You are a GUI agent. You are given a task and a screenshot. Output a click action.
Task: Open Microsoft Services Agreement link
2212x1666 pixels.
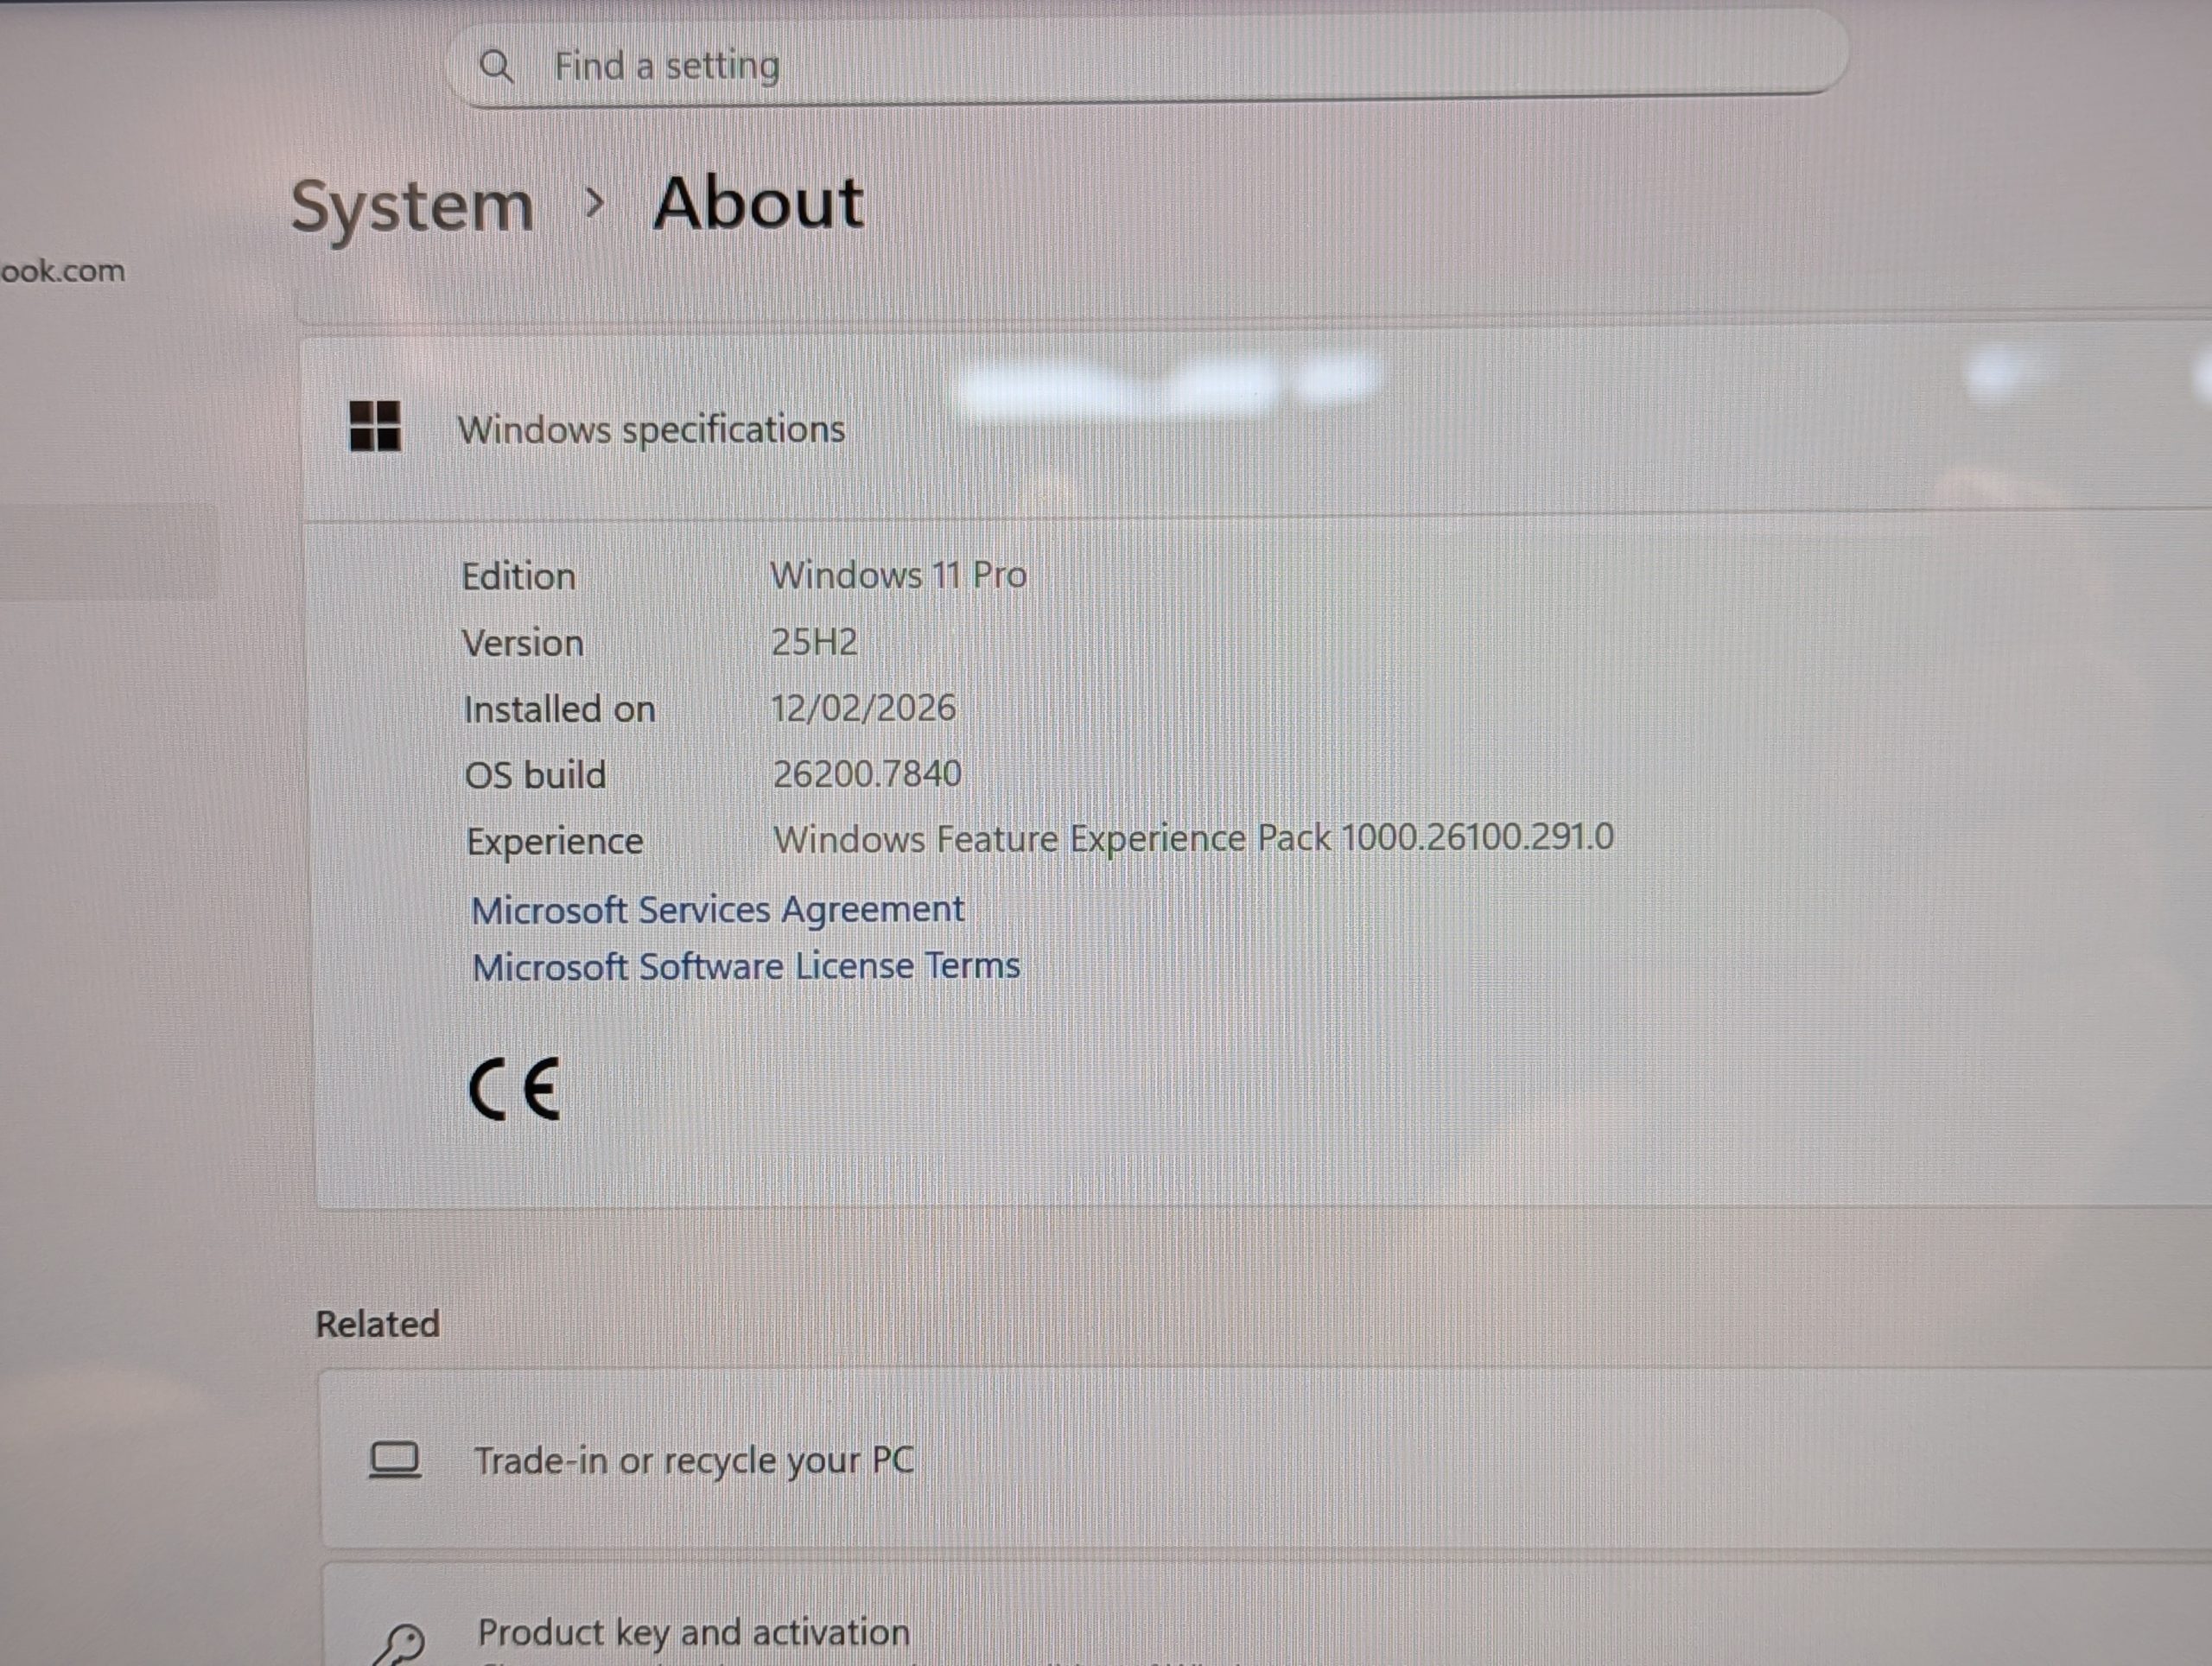pos(717,910)
